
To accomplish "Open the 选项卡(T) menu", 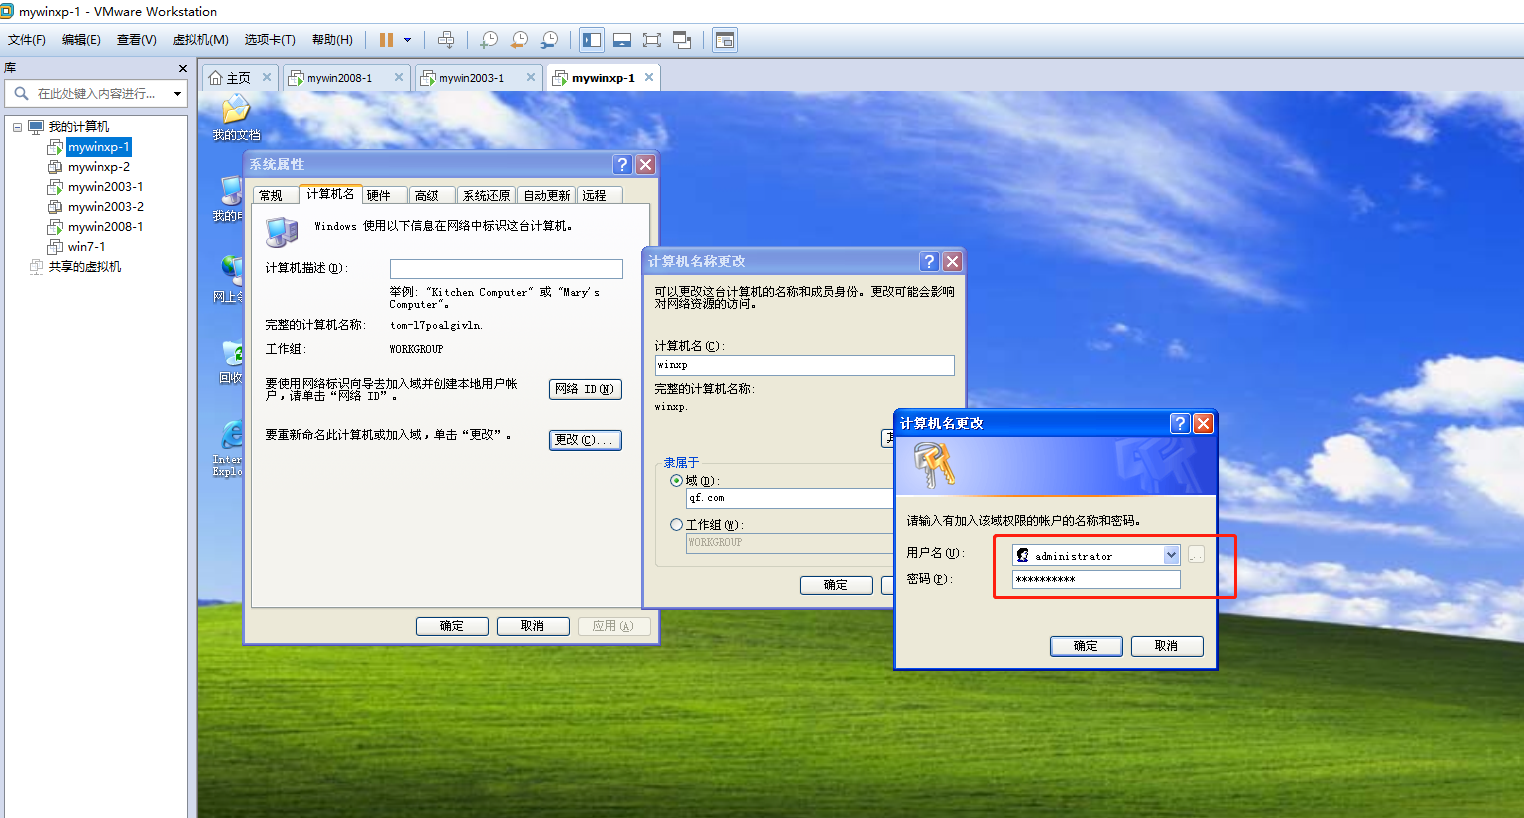I will [x=270, y=40].
